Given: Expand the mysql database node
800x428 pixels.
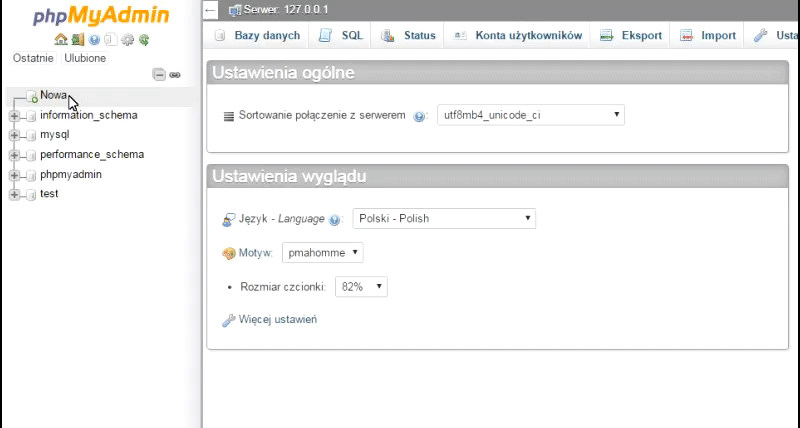Looking at the screenshot, I should click(14, 135).
